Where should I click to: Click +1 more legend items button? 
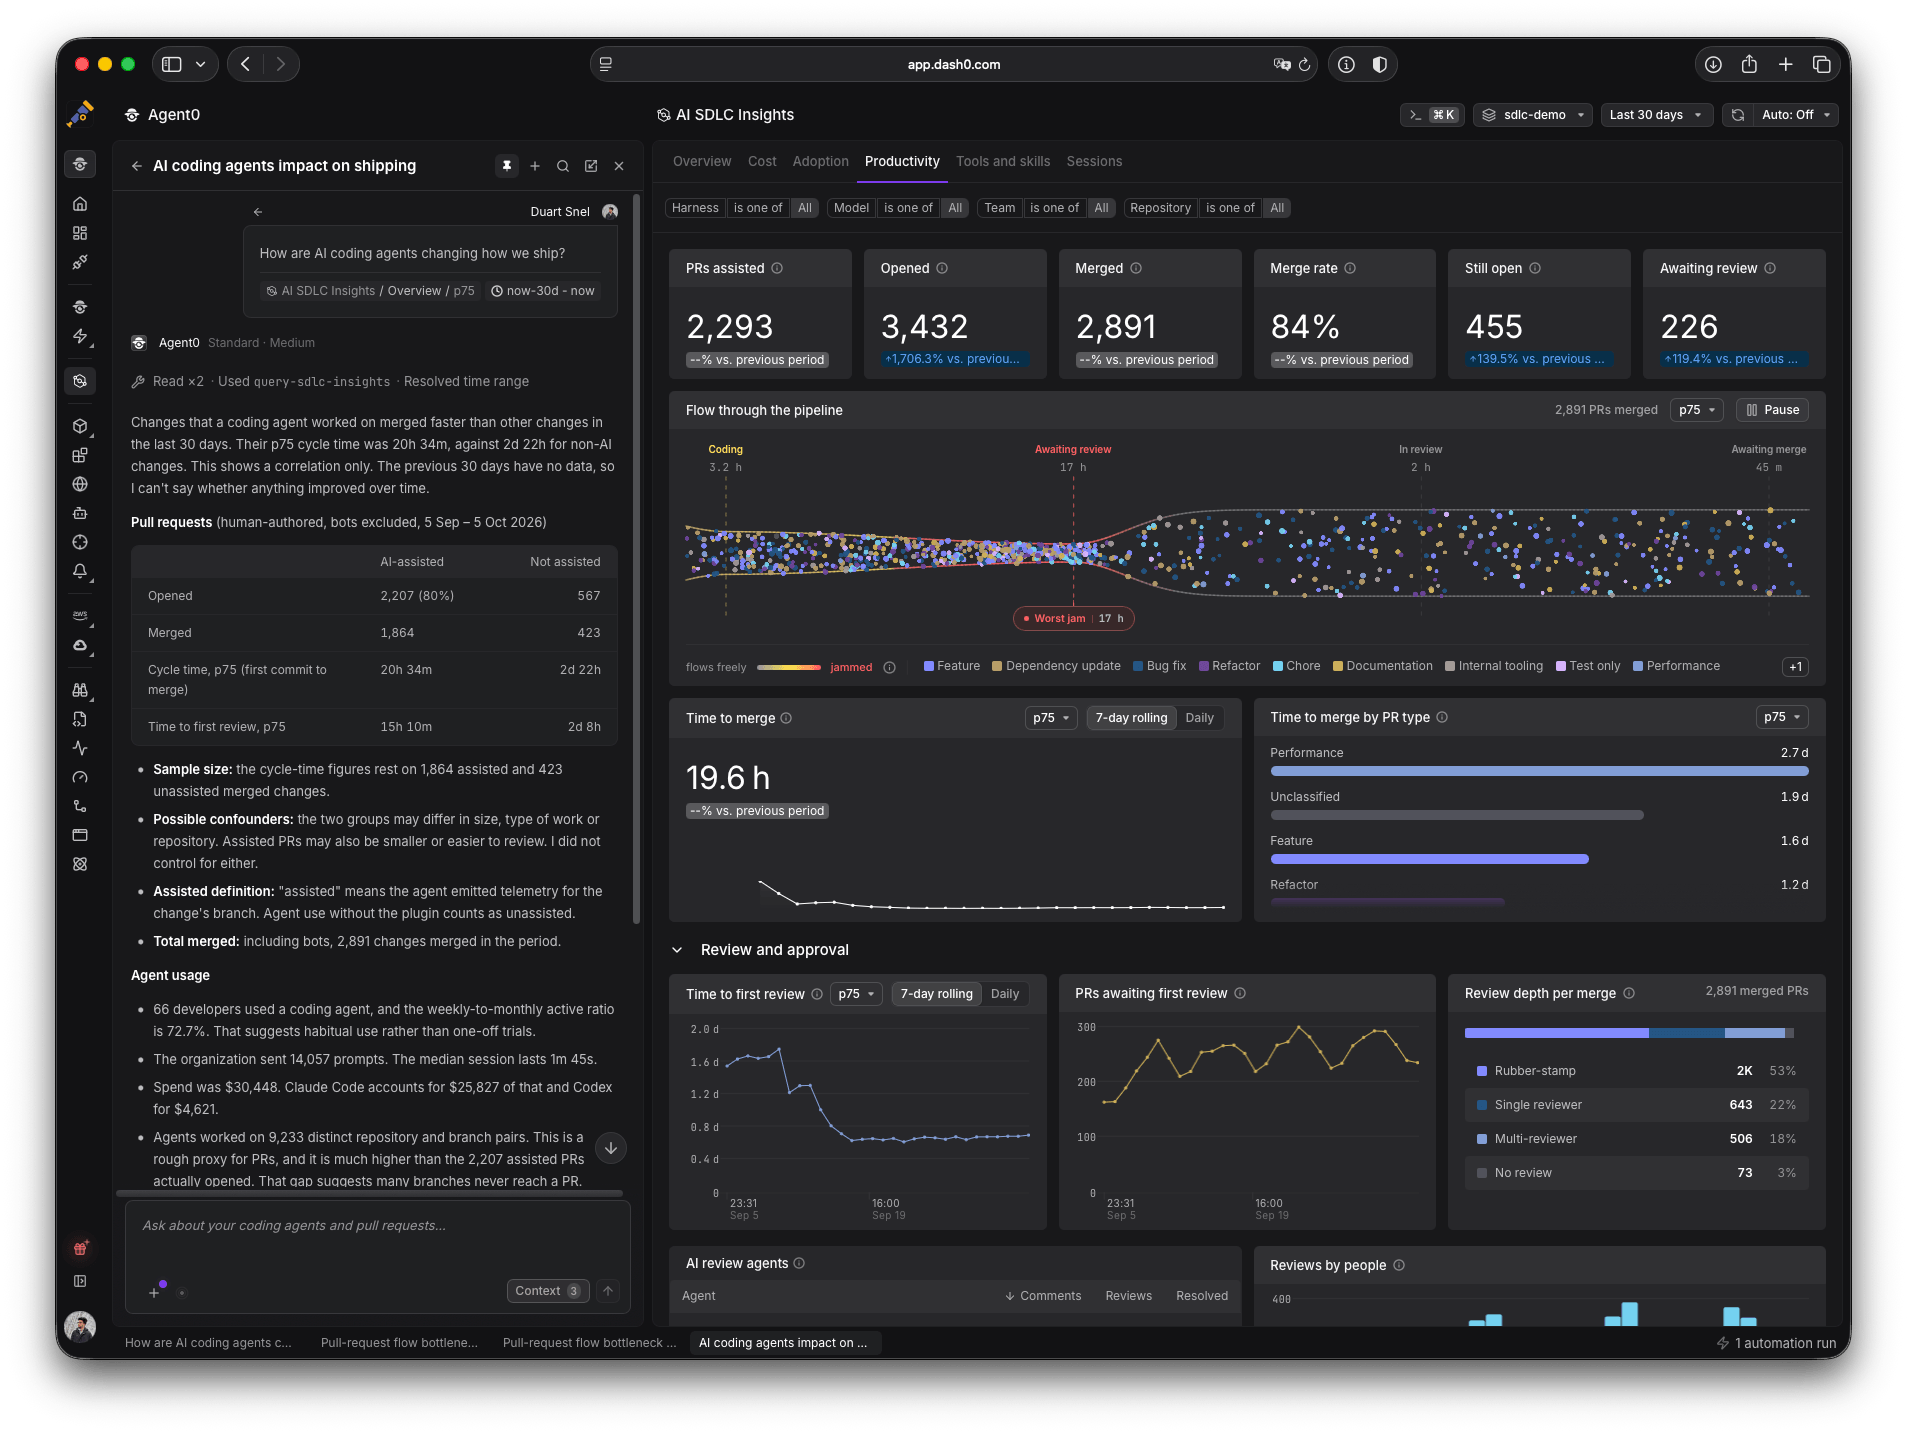point(1795,667)
